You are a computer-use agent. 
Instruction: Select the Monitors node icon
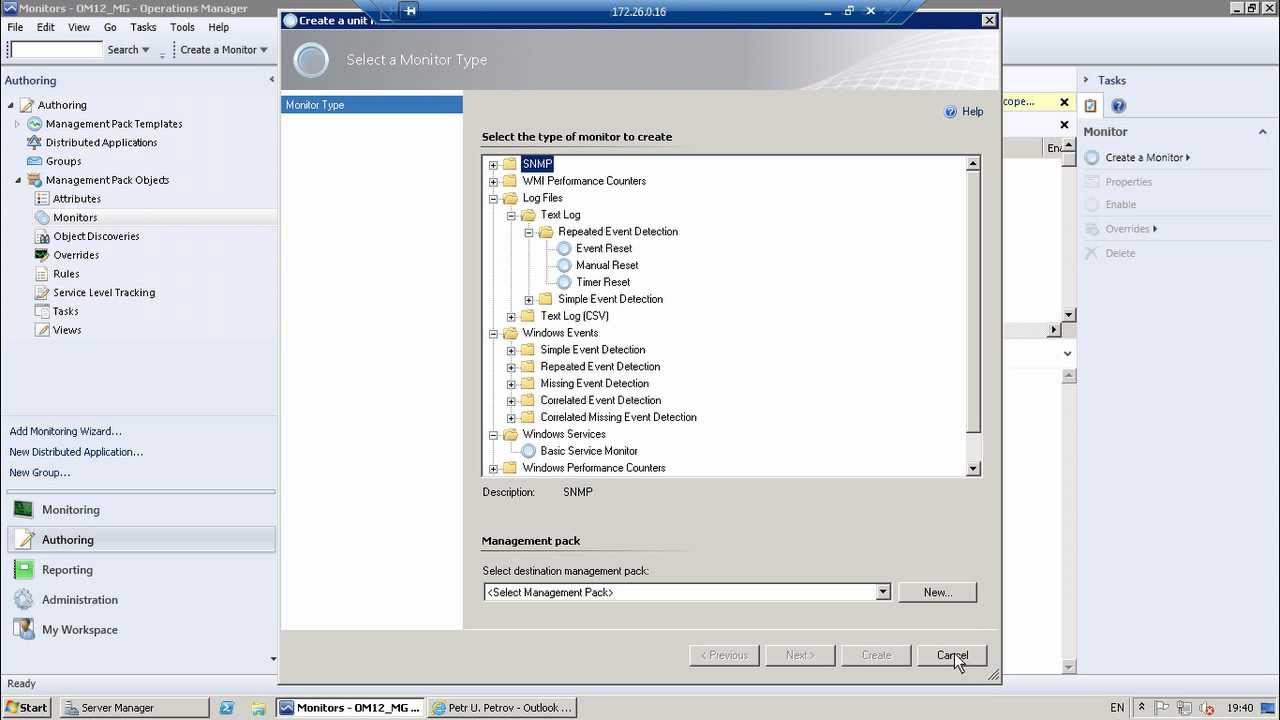pos(42,217)
